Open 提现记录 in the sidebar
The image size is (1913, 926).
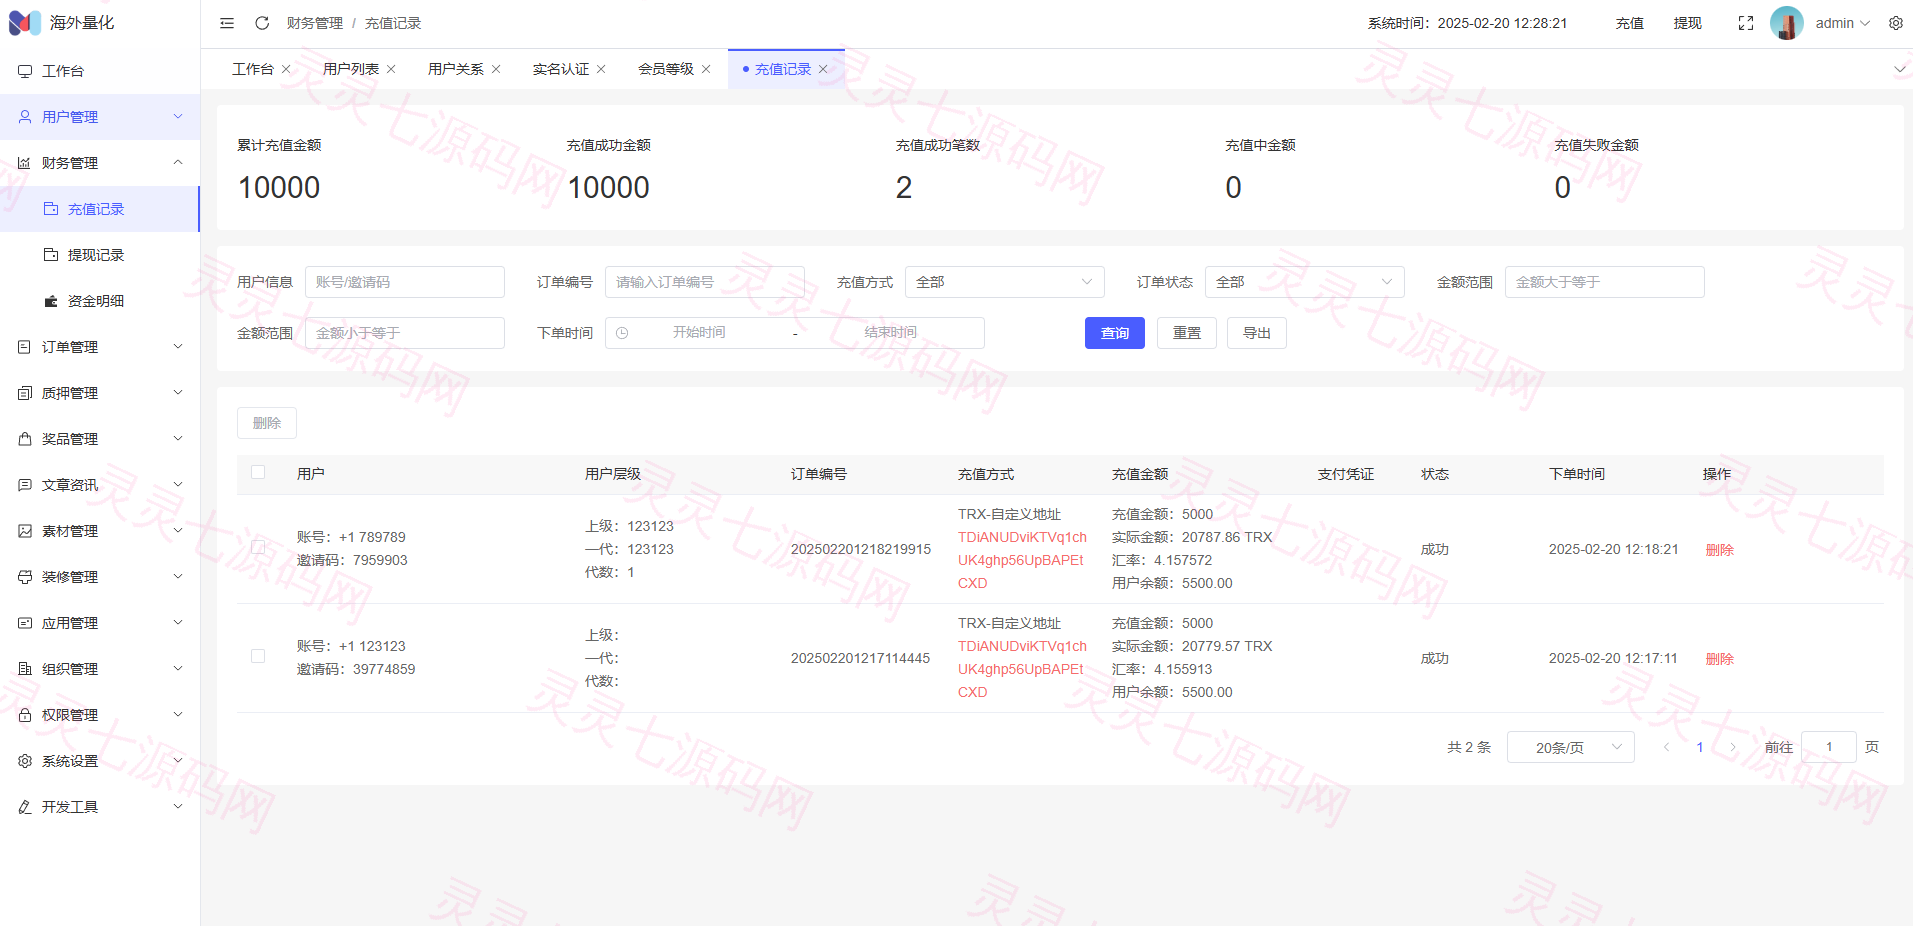coord(100,255)
